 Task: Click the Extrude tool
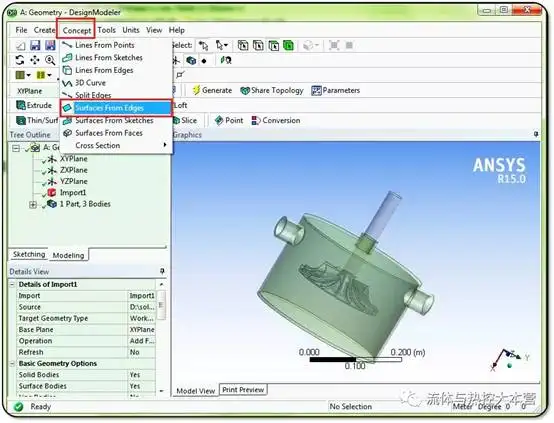[34, 105]
